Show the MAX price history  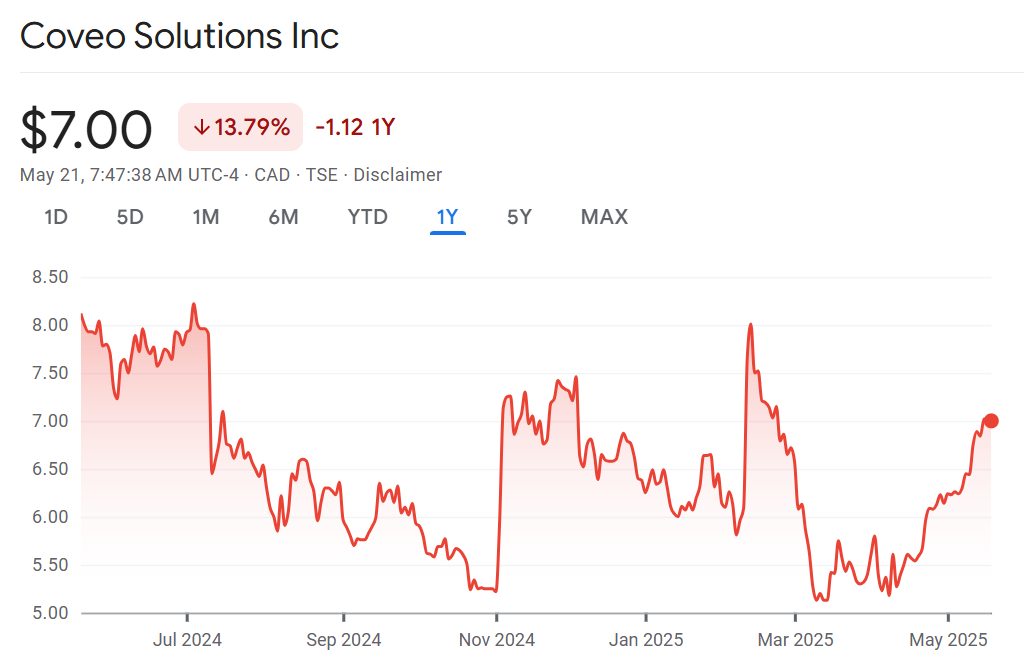pyautogui.click(x=604, y=217)
